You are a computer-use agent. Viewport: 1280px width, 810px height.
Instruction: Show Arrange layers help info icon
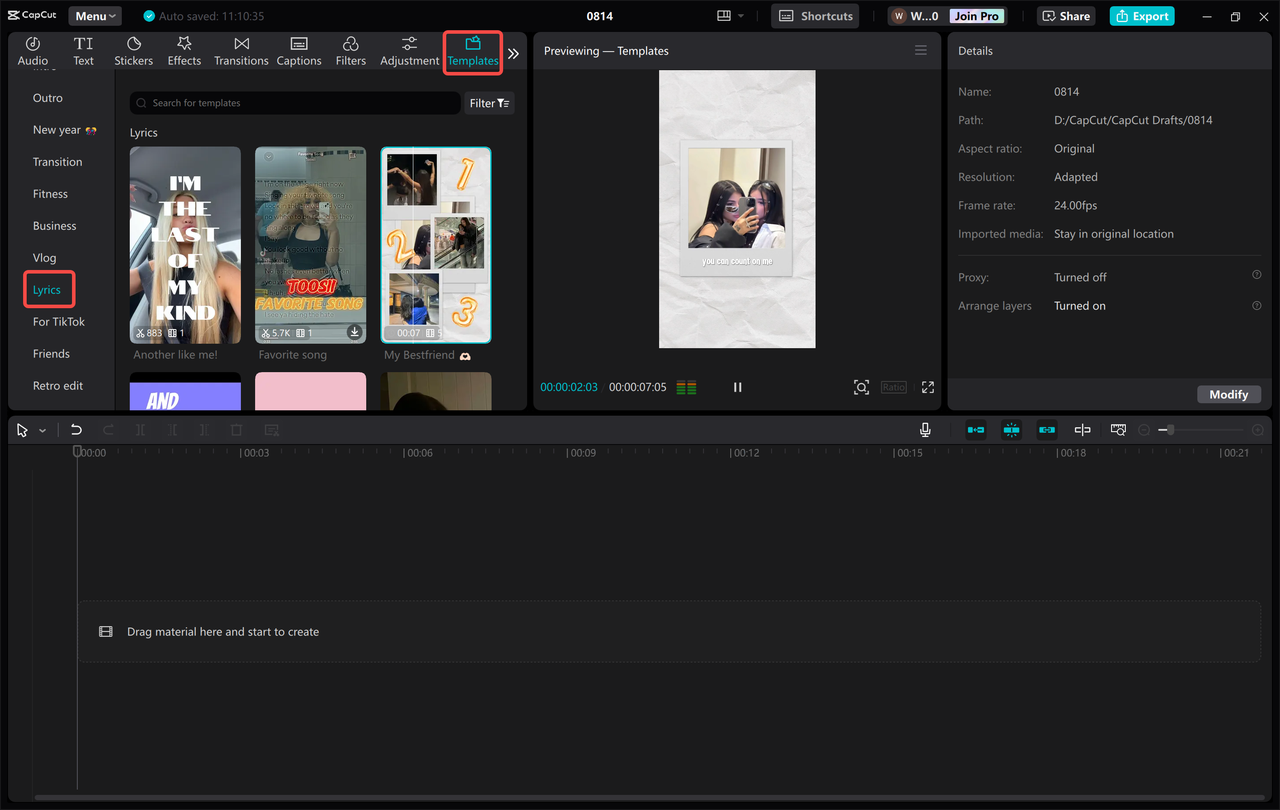1257,305
